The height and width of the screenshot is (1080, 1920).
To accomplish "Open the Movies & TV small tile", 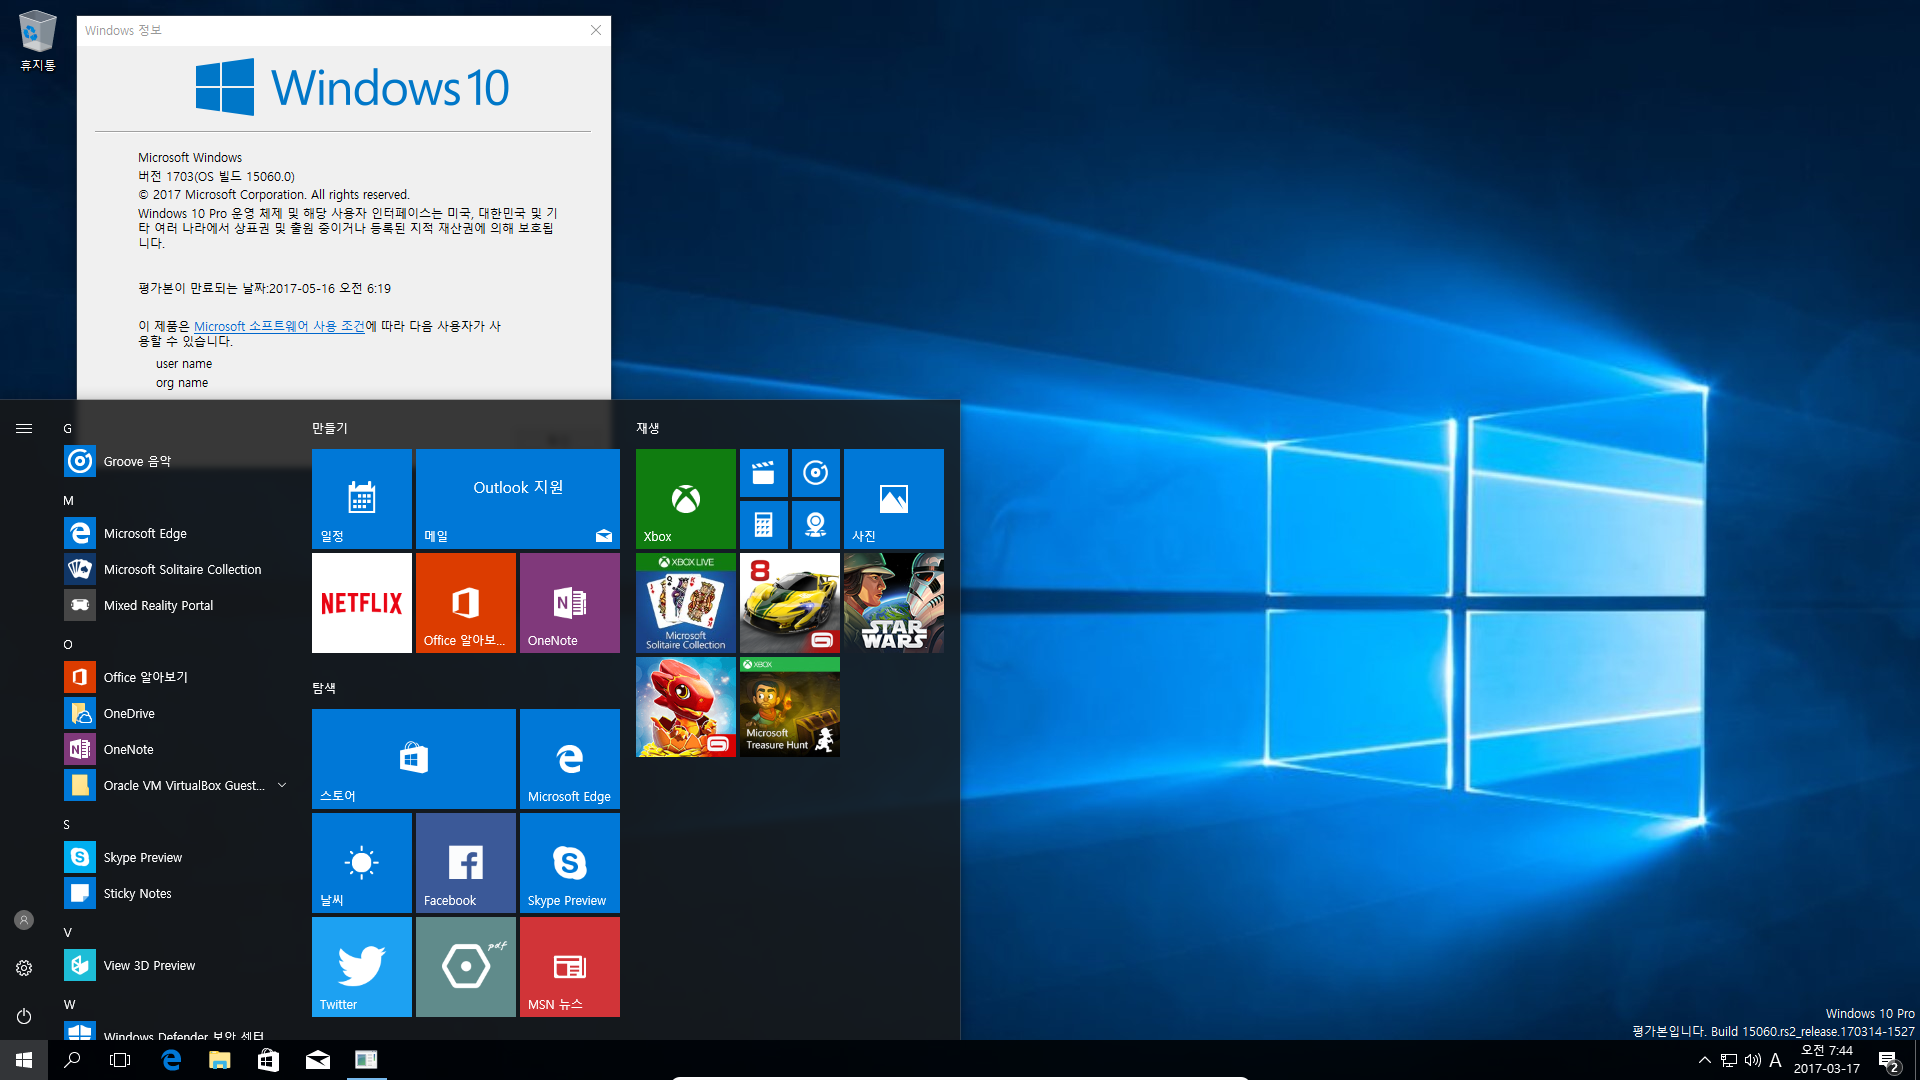I will (764, 473).
